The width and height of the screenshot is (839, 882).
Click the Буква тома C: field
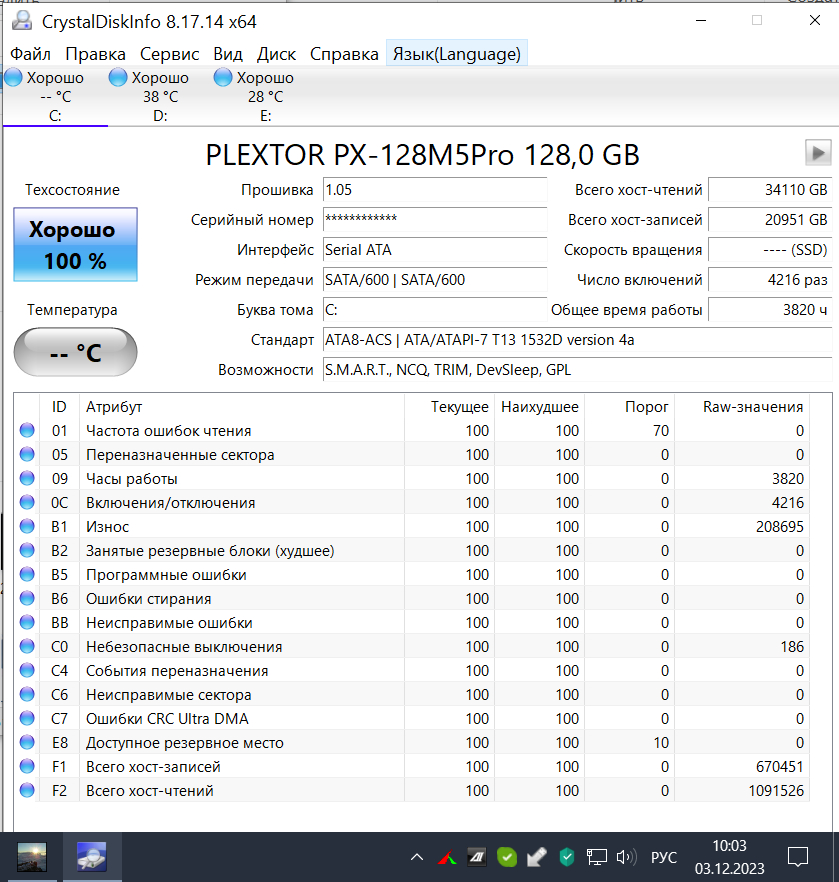(435, 310)
